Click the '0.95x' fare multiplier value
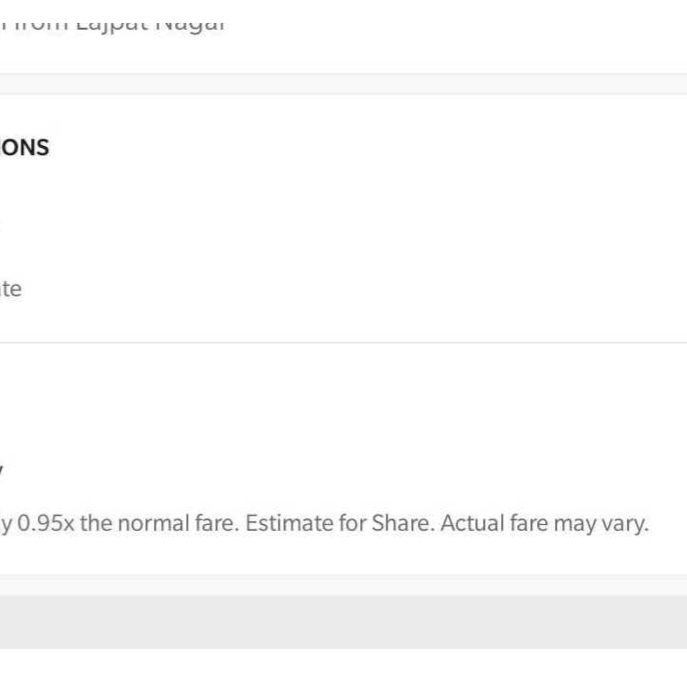Image resolution: width=687 pixels, height=673 pixels. (46, 523)
